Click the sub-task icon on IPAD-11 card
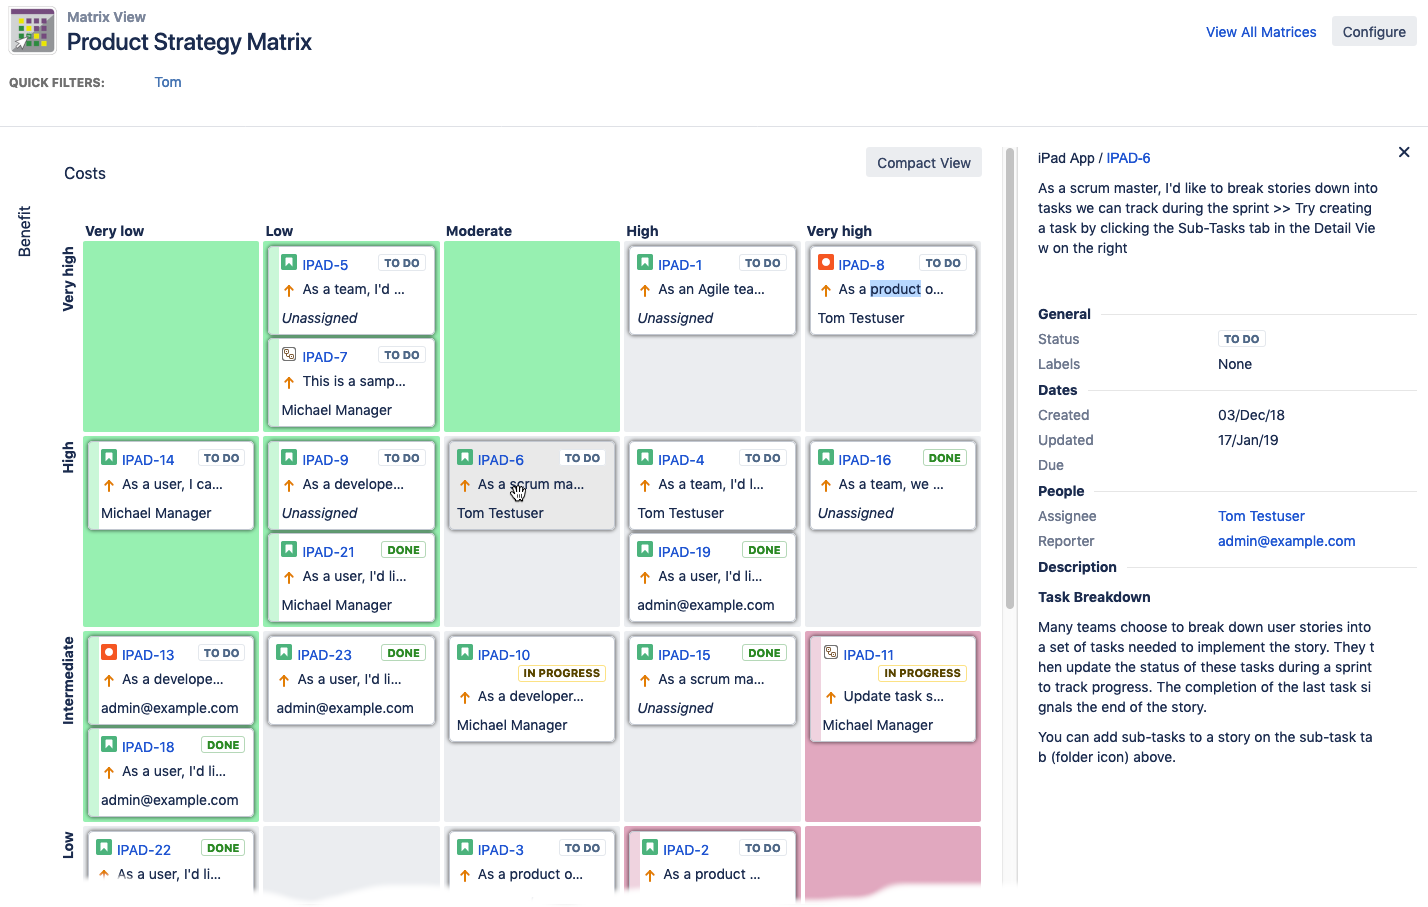The image size is (1428, 907). 831,653
